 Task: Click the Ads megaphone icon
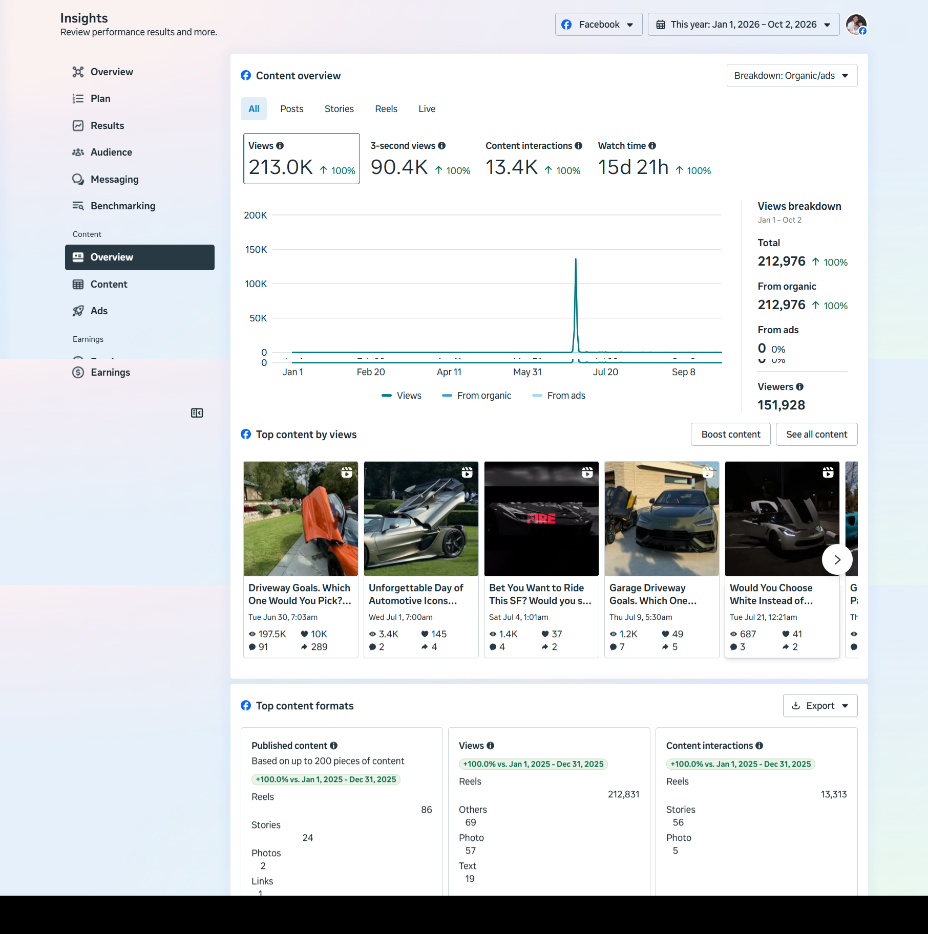(78, 311)
